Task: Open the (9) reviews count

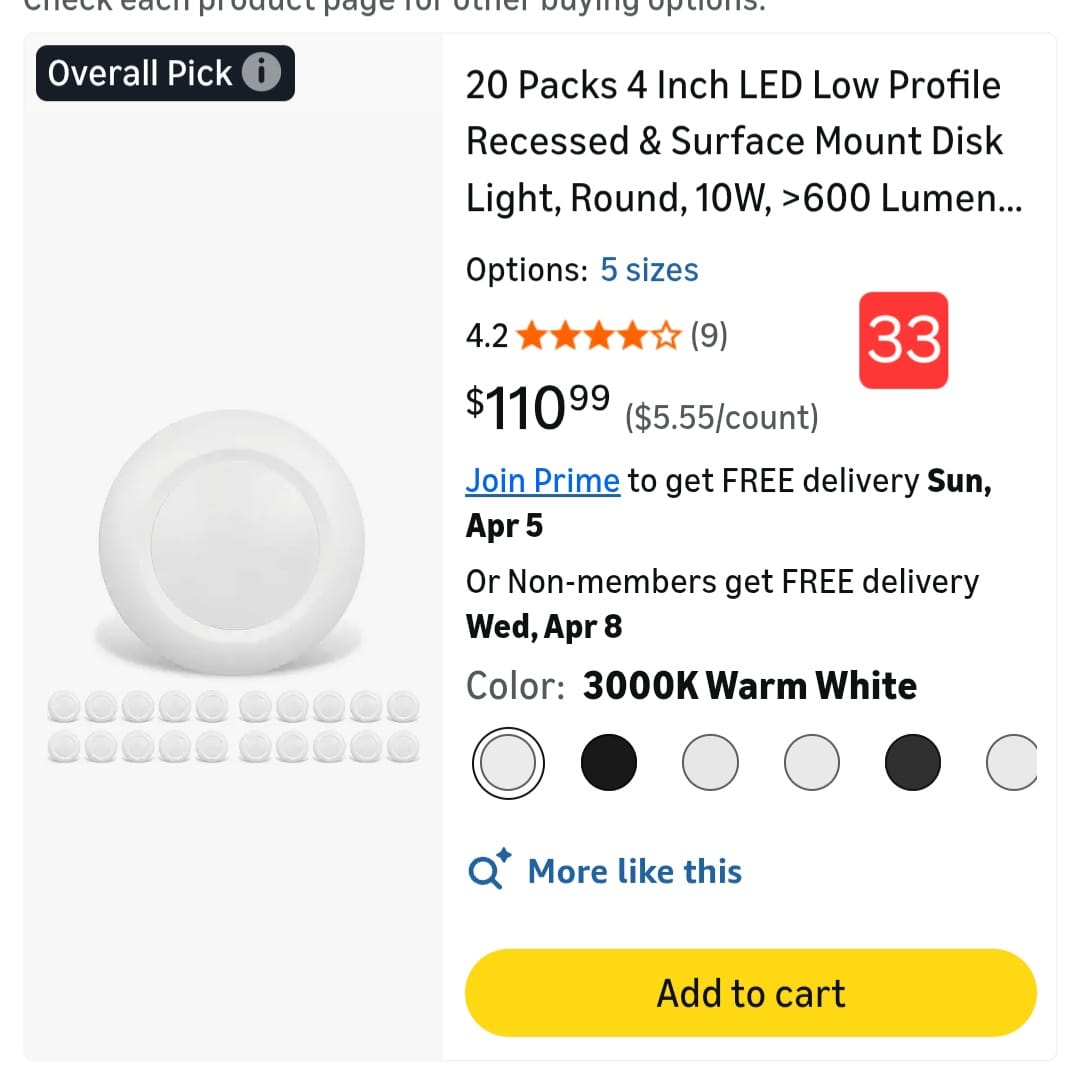Action: [x=709, y=337]
